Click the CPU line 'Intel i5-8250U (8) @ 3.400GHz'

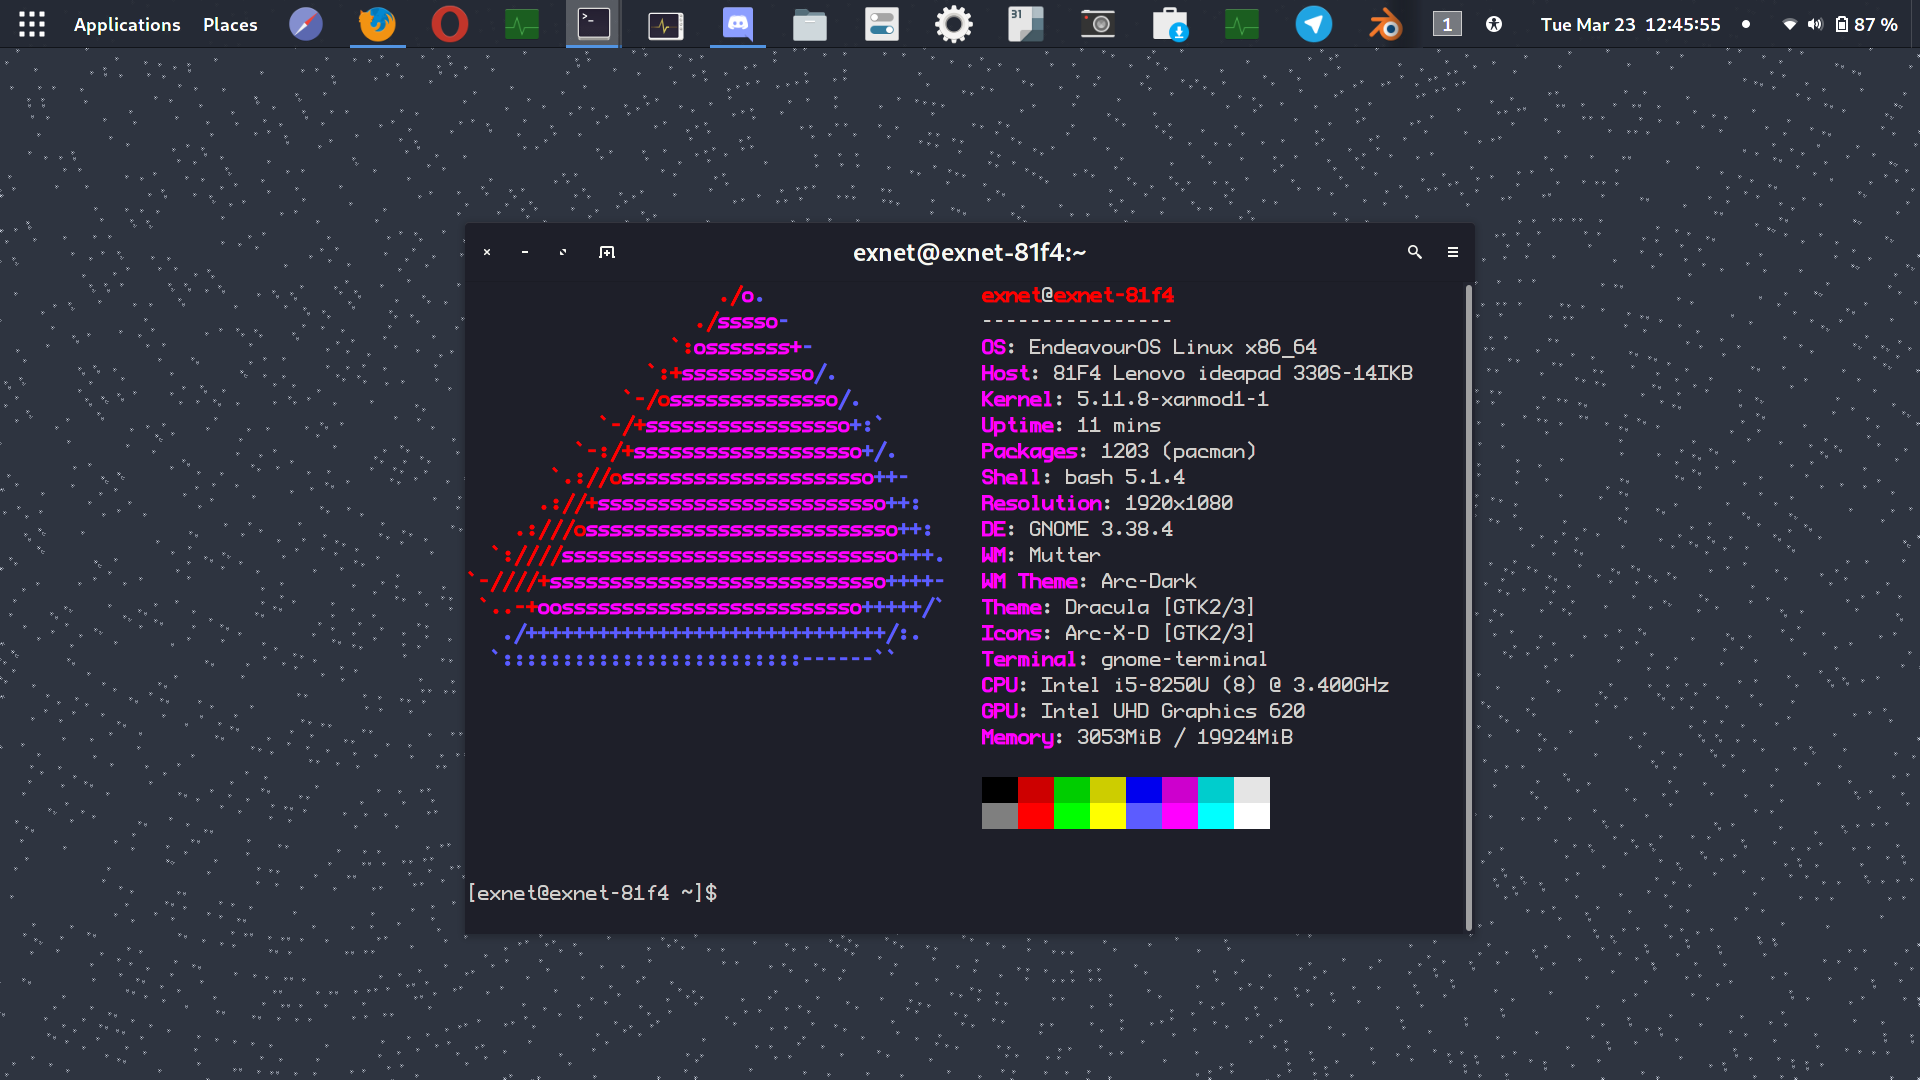coord(1185,685)
